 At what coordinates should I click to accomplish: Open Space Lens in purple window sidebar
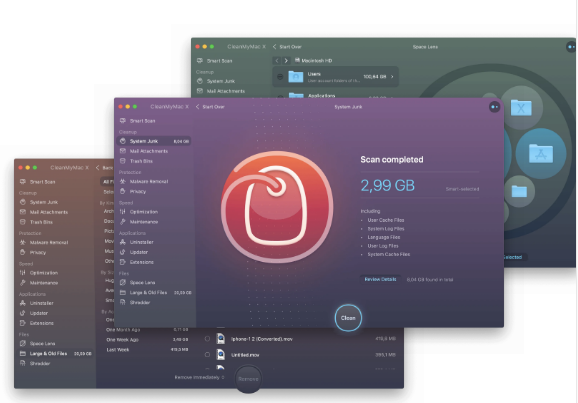137,282
